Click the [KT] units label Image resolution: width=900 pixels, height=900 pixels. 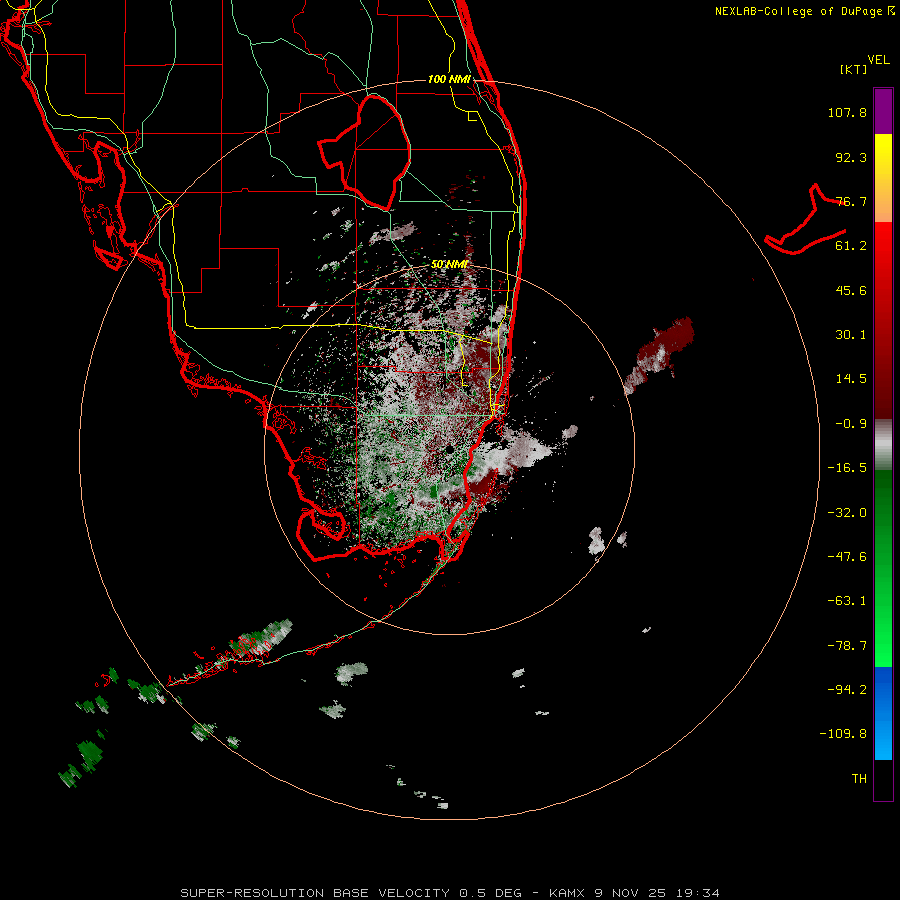click(854, 69)
